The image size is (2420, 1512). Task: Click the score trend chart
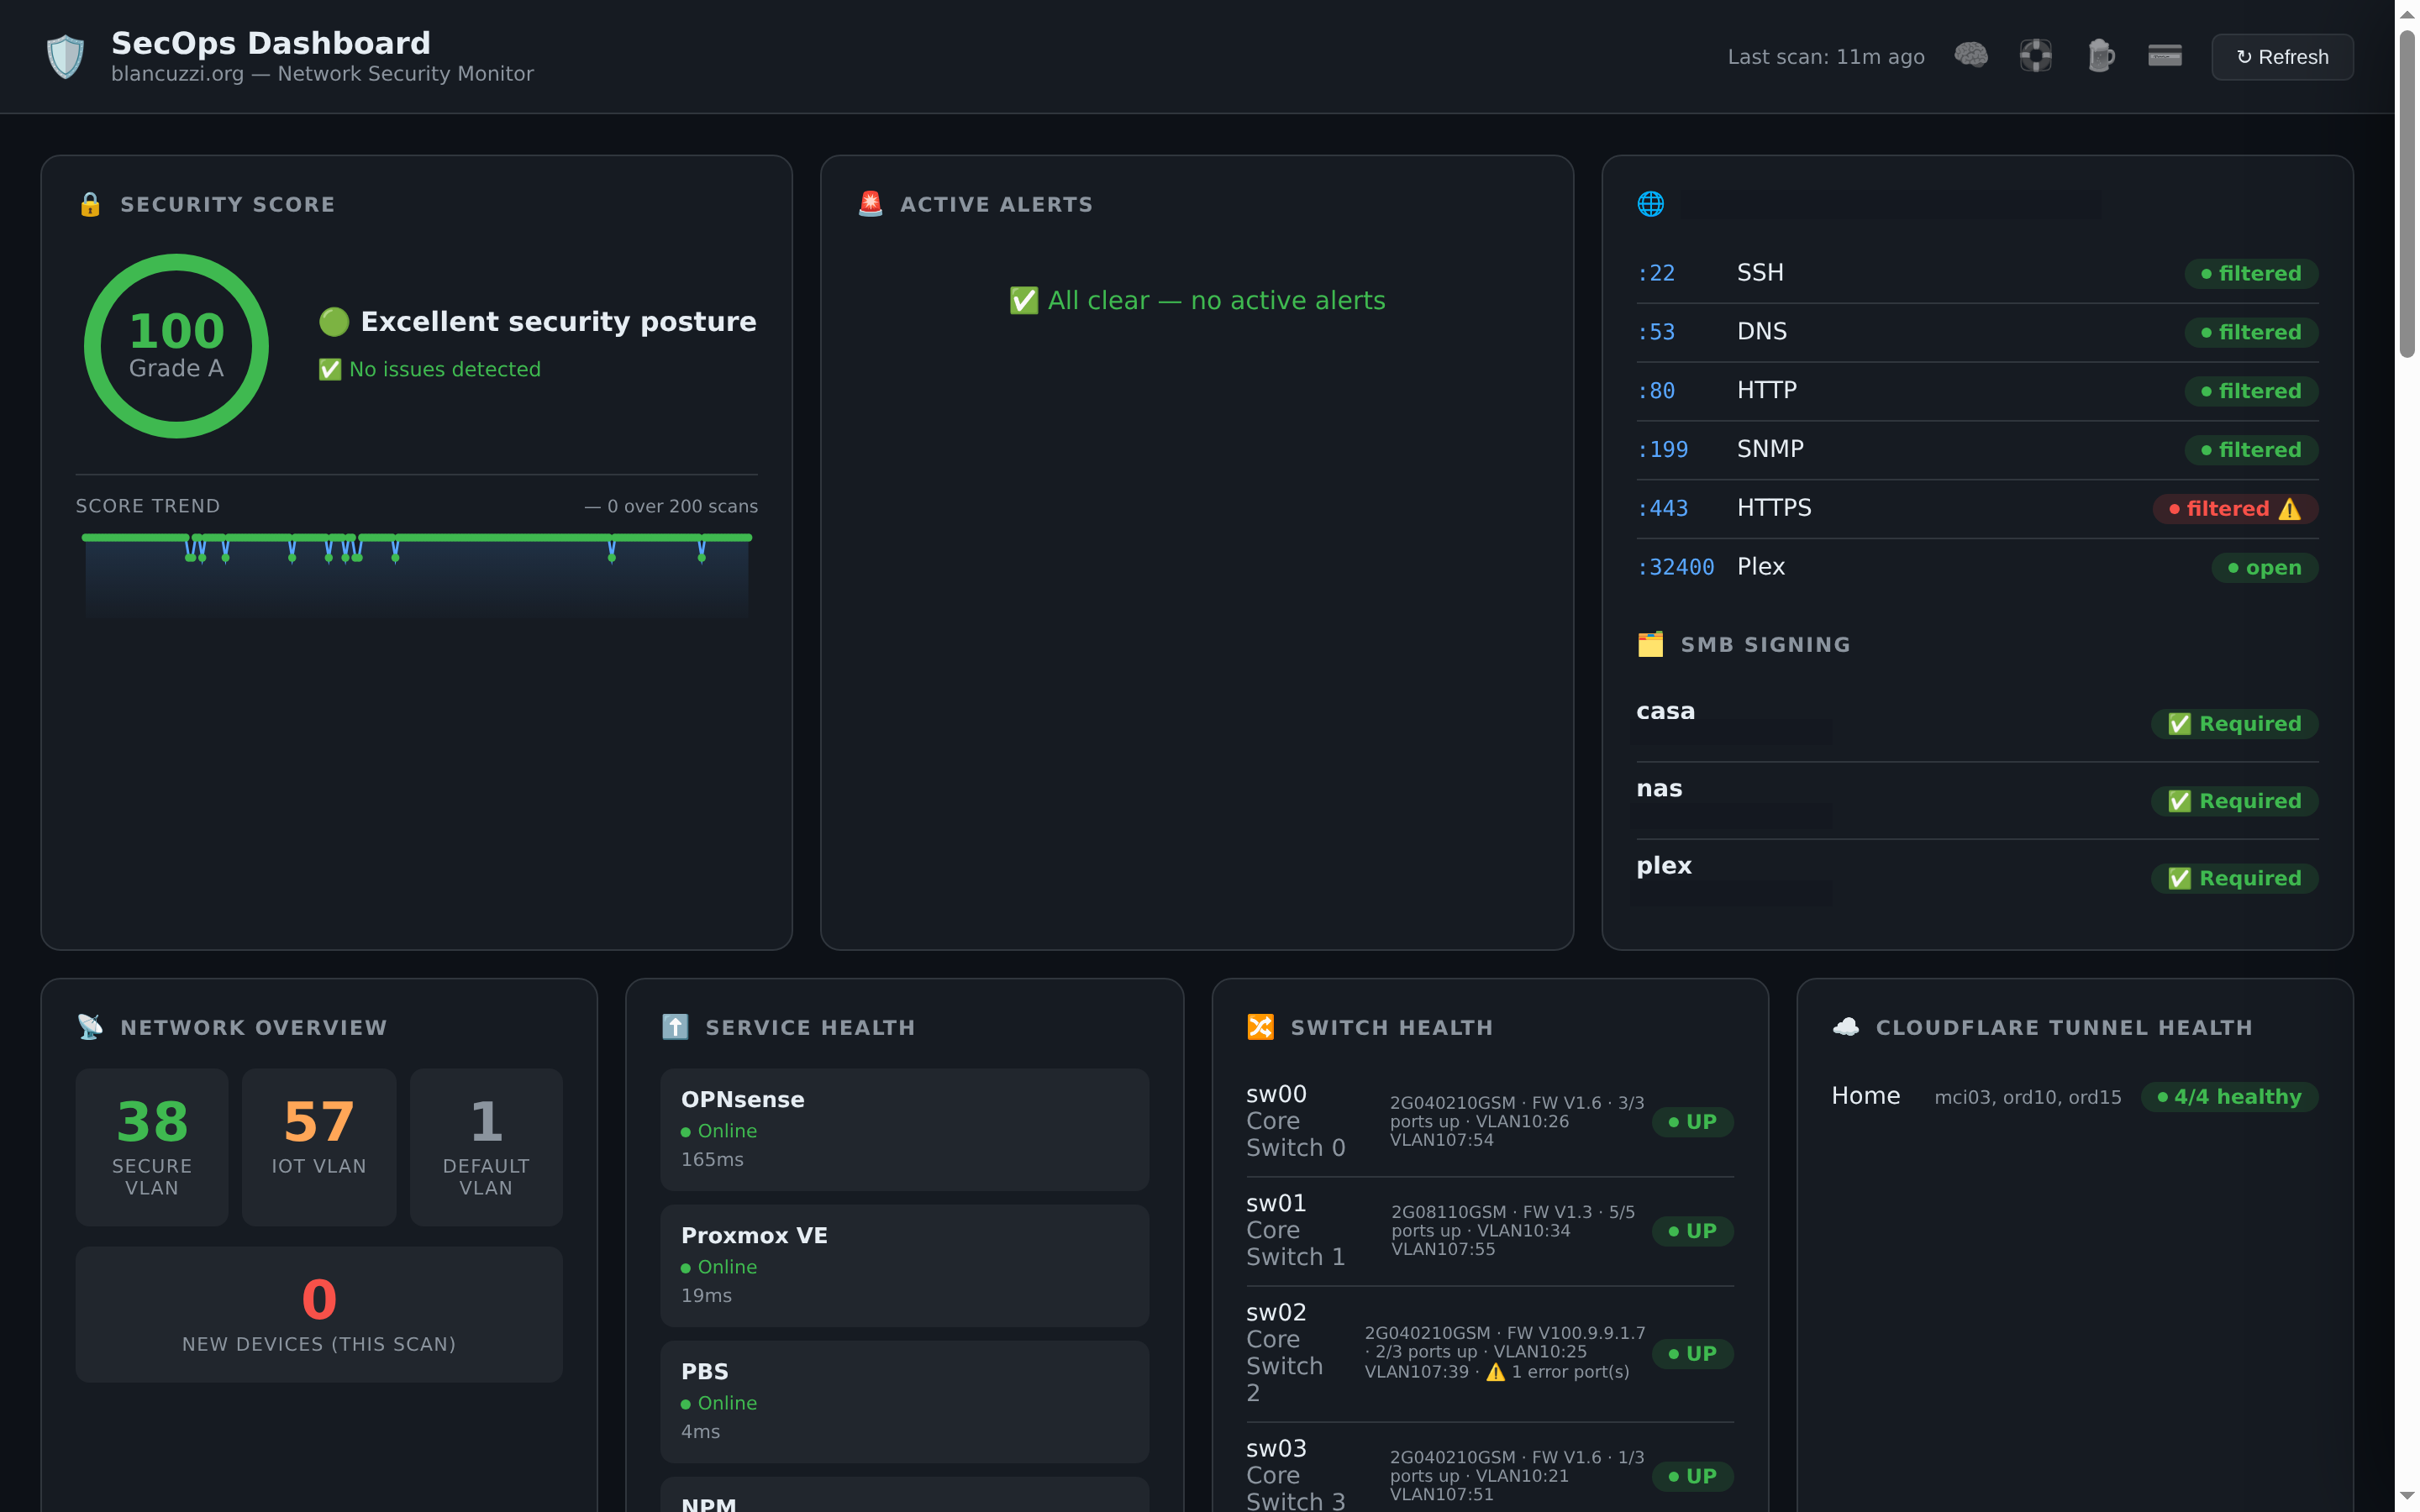[x=417, y=575]
